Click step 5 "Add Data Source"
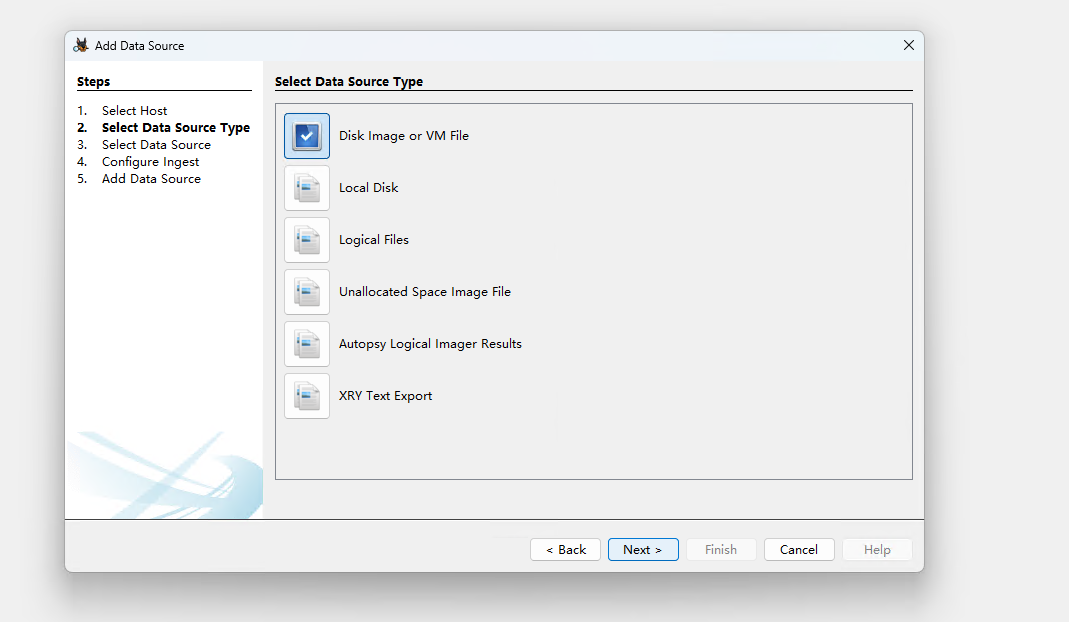Viewport: 1069px width, 622px height. [151, 179]
